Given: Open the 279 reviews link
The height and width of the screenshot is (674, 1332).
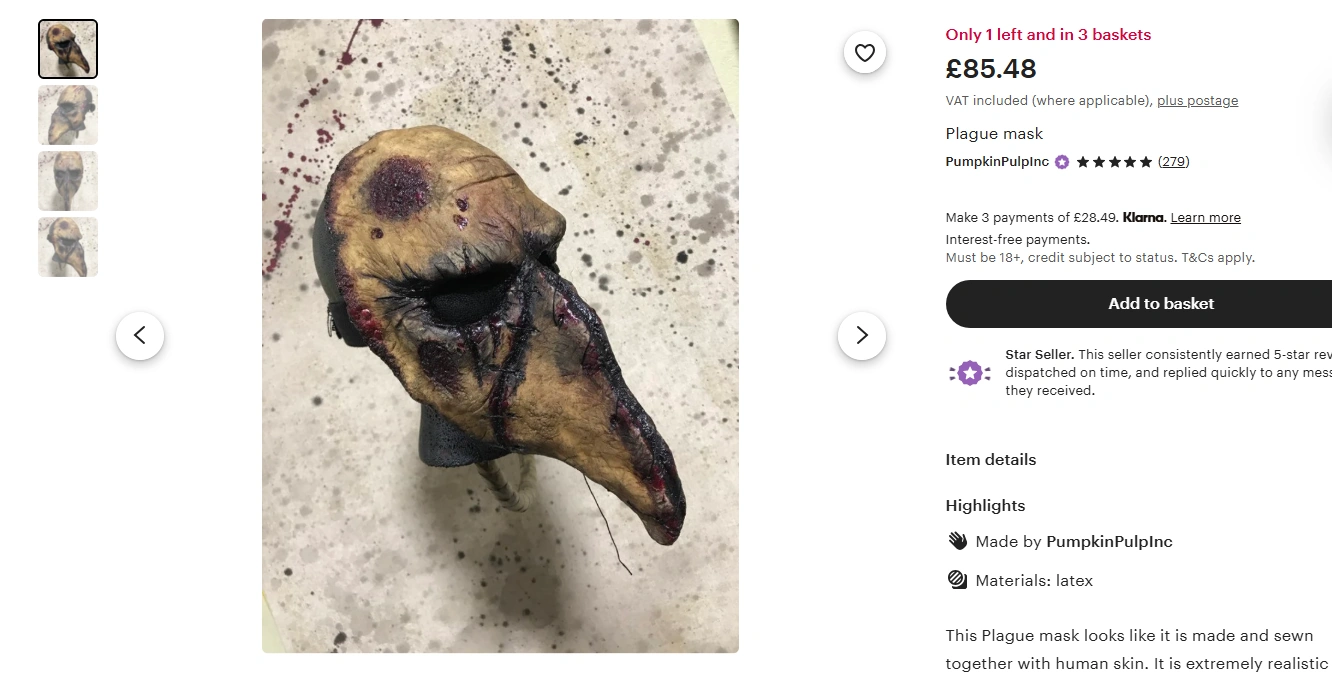Looking at the screenshot, I should pyautogui.click(x=1173, y=162).
